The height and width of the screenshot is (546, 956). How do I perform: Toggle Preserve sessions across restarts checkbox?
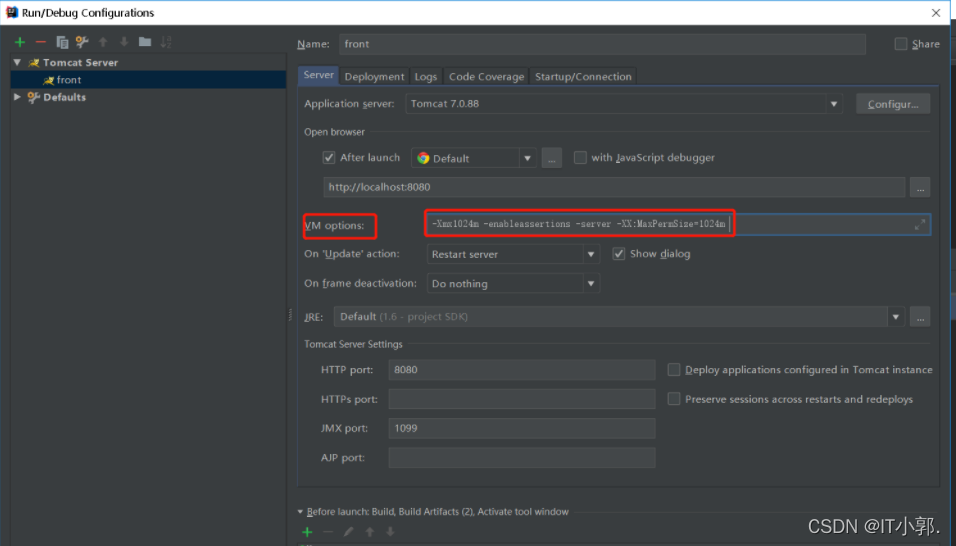[674, 399]
